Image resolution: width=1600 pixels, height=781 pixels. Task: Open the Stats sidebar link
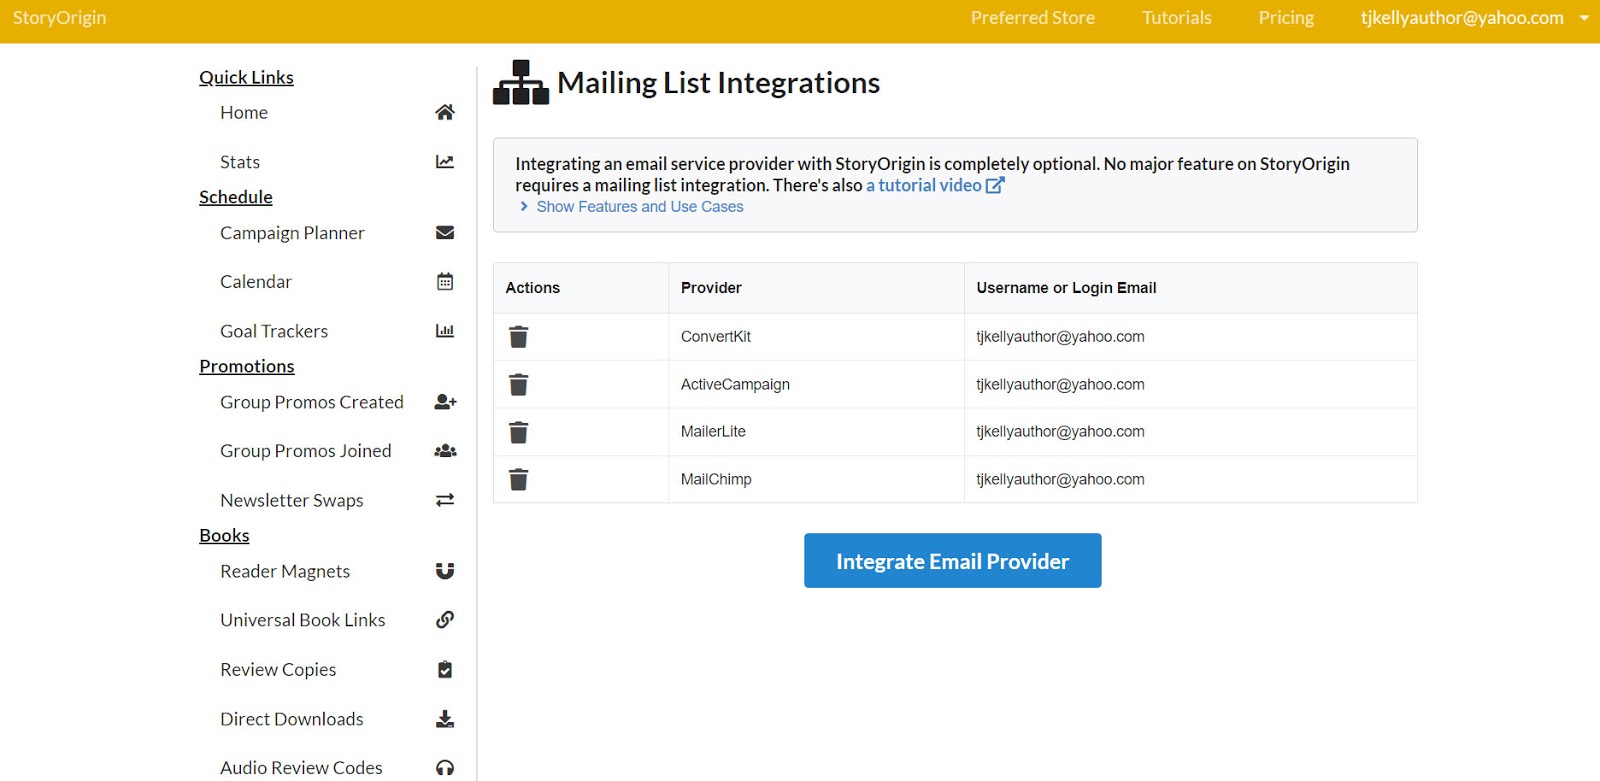pos(240,162)
